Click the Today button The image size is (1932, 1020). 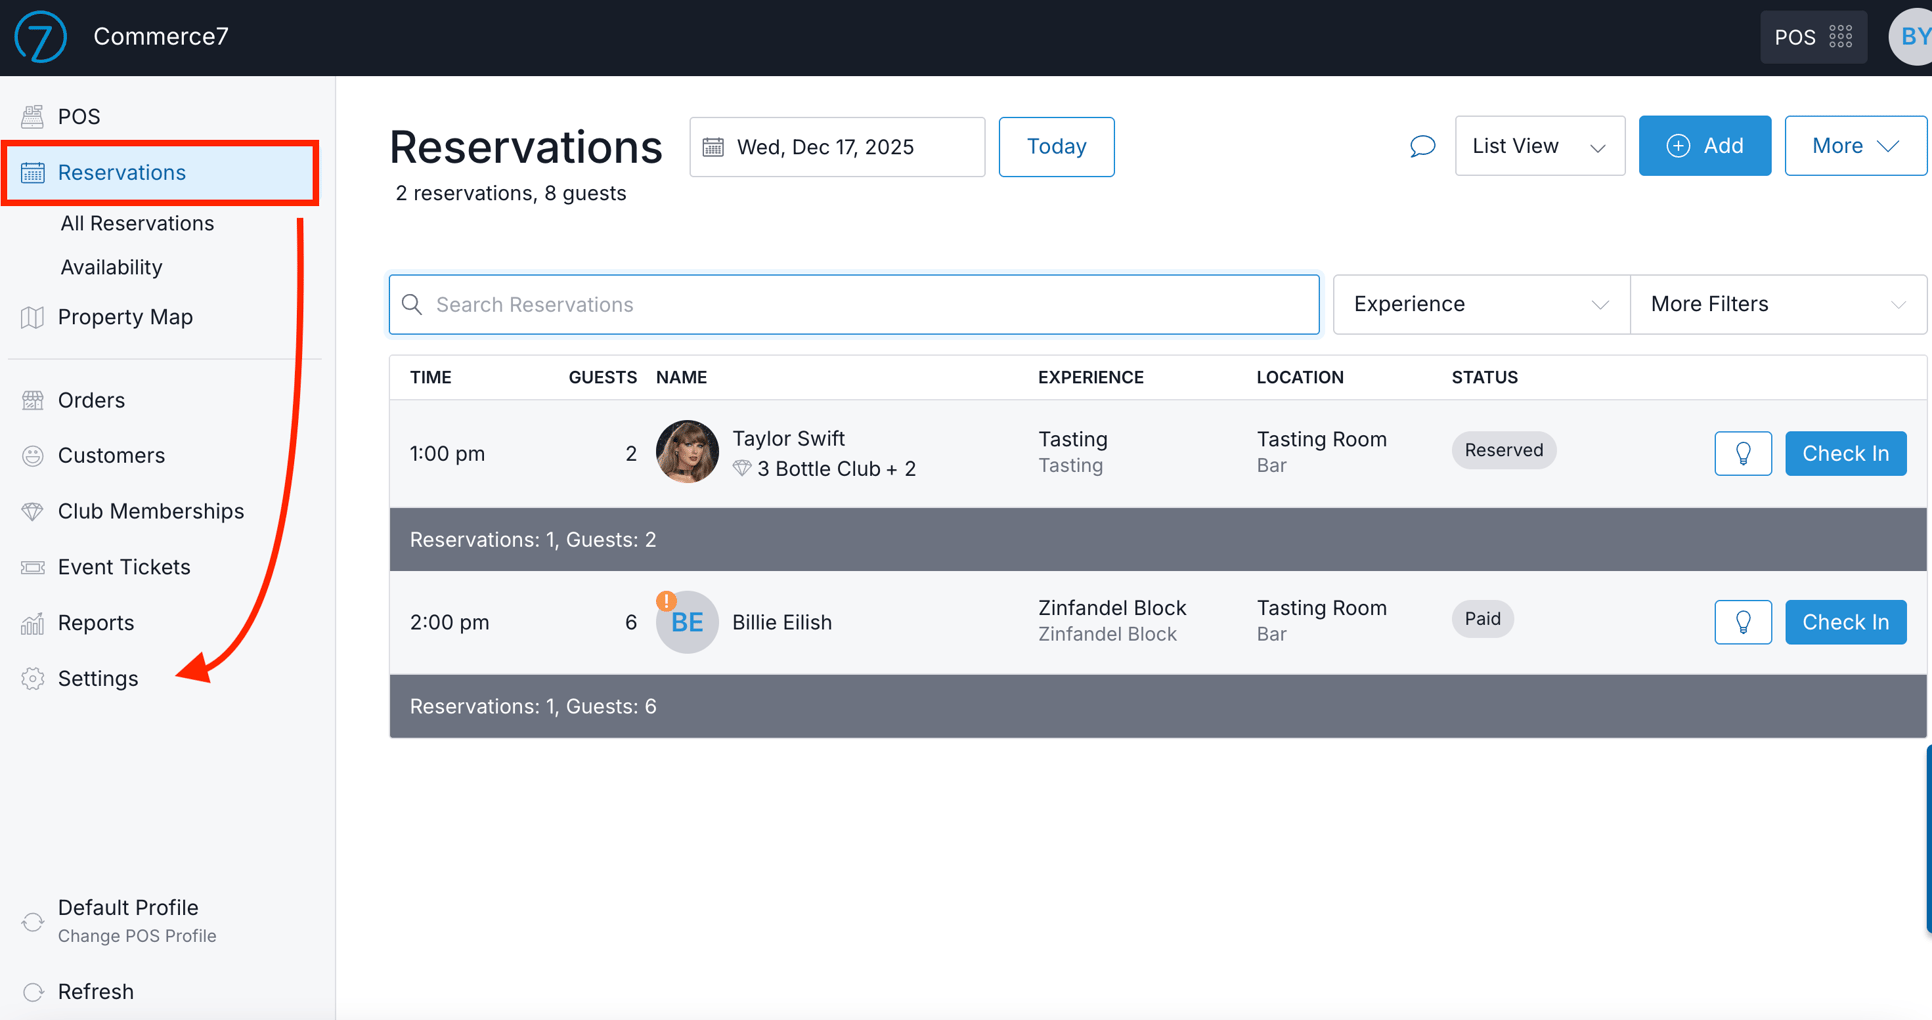(1056, 147)
